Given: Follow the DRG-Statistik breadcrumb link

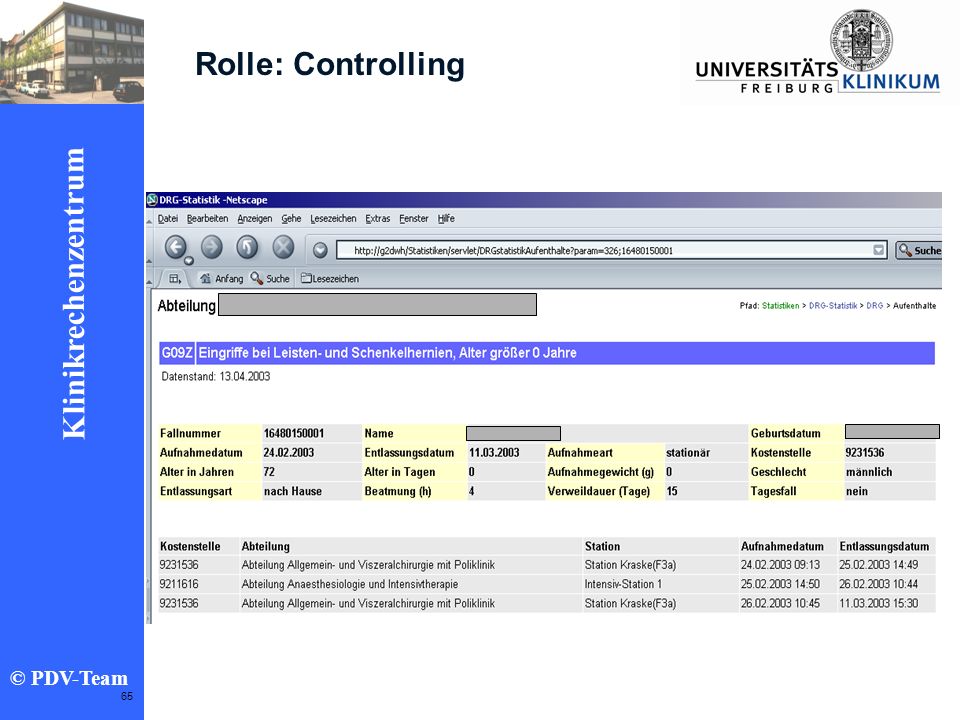Looking at the screenshot, I should (x=833, y=306).
